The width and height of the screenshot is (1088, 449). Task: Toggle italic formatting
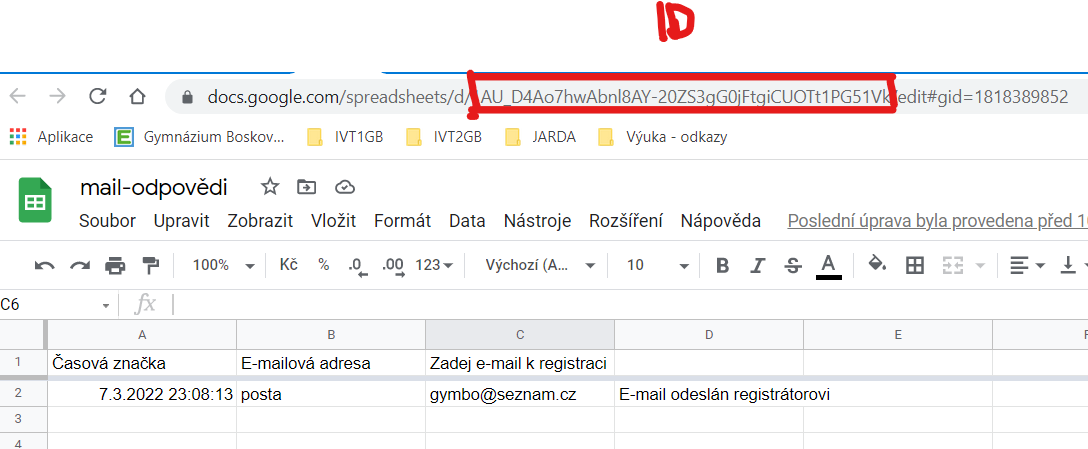(757, 265)
